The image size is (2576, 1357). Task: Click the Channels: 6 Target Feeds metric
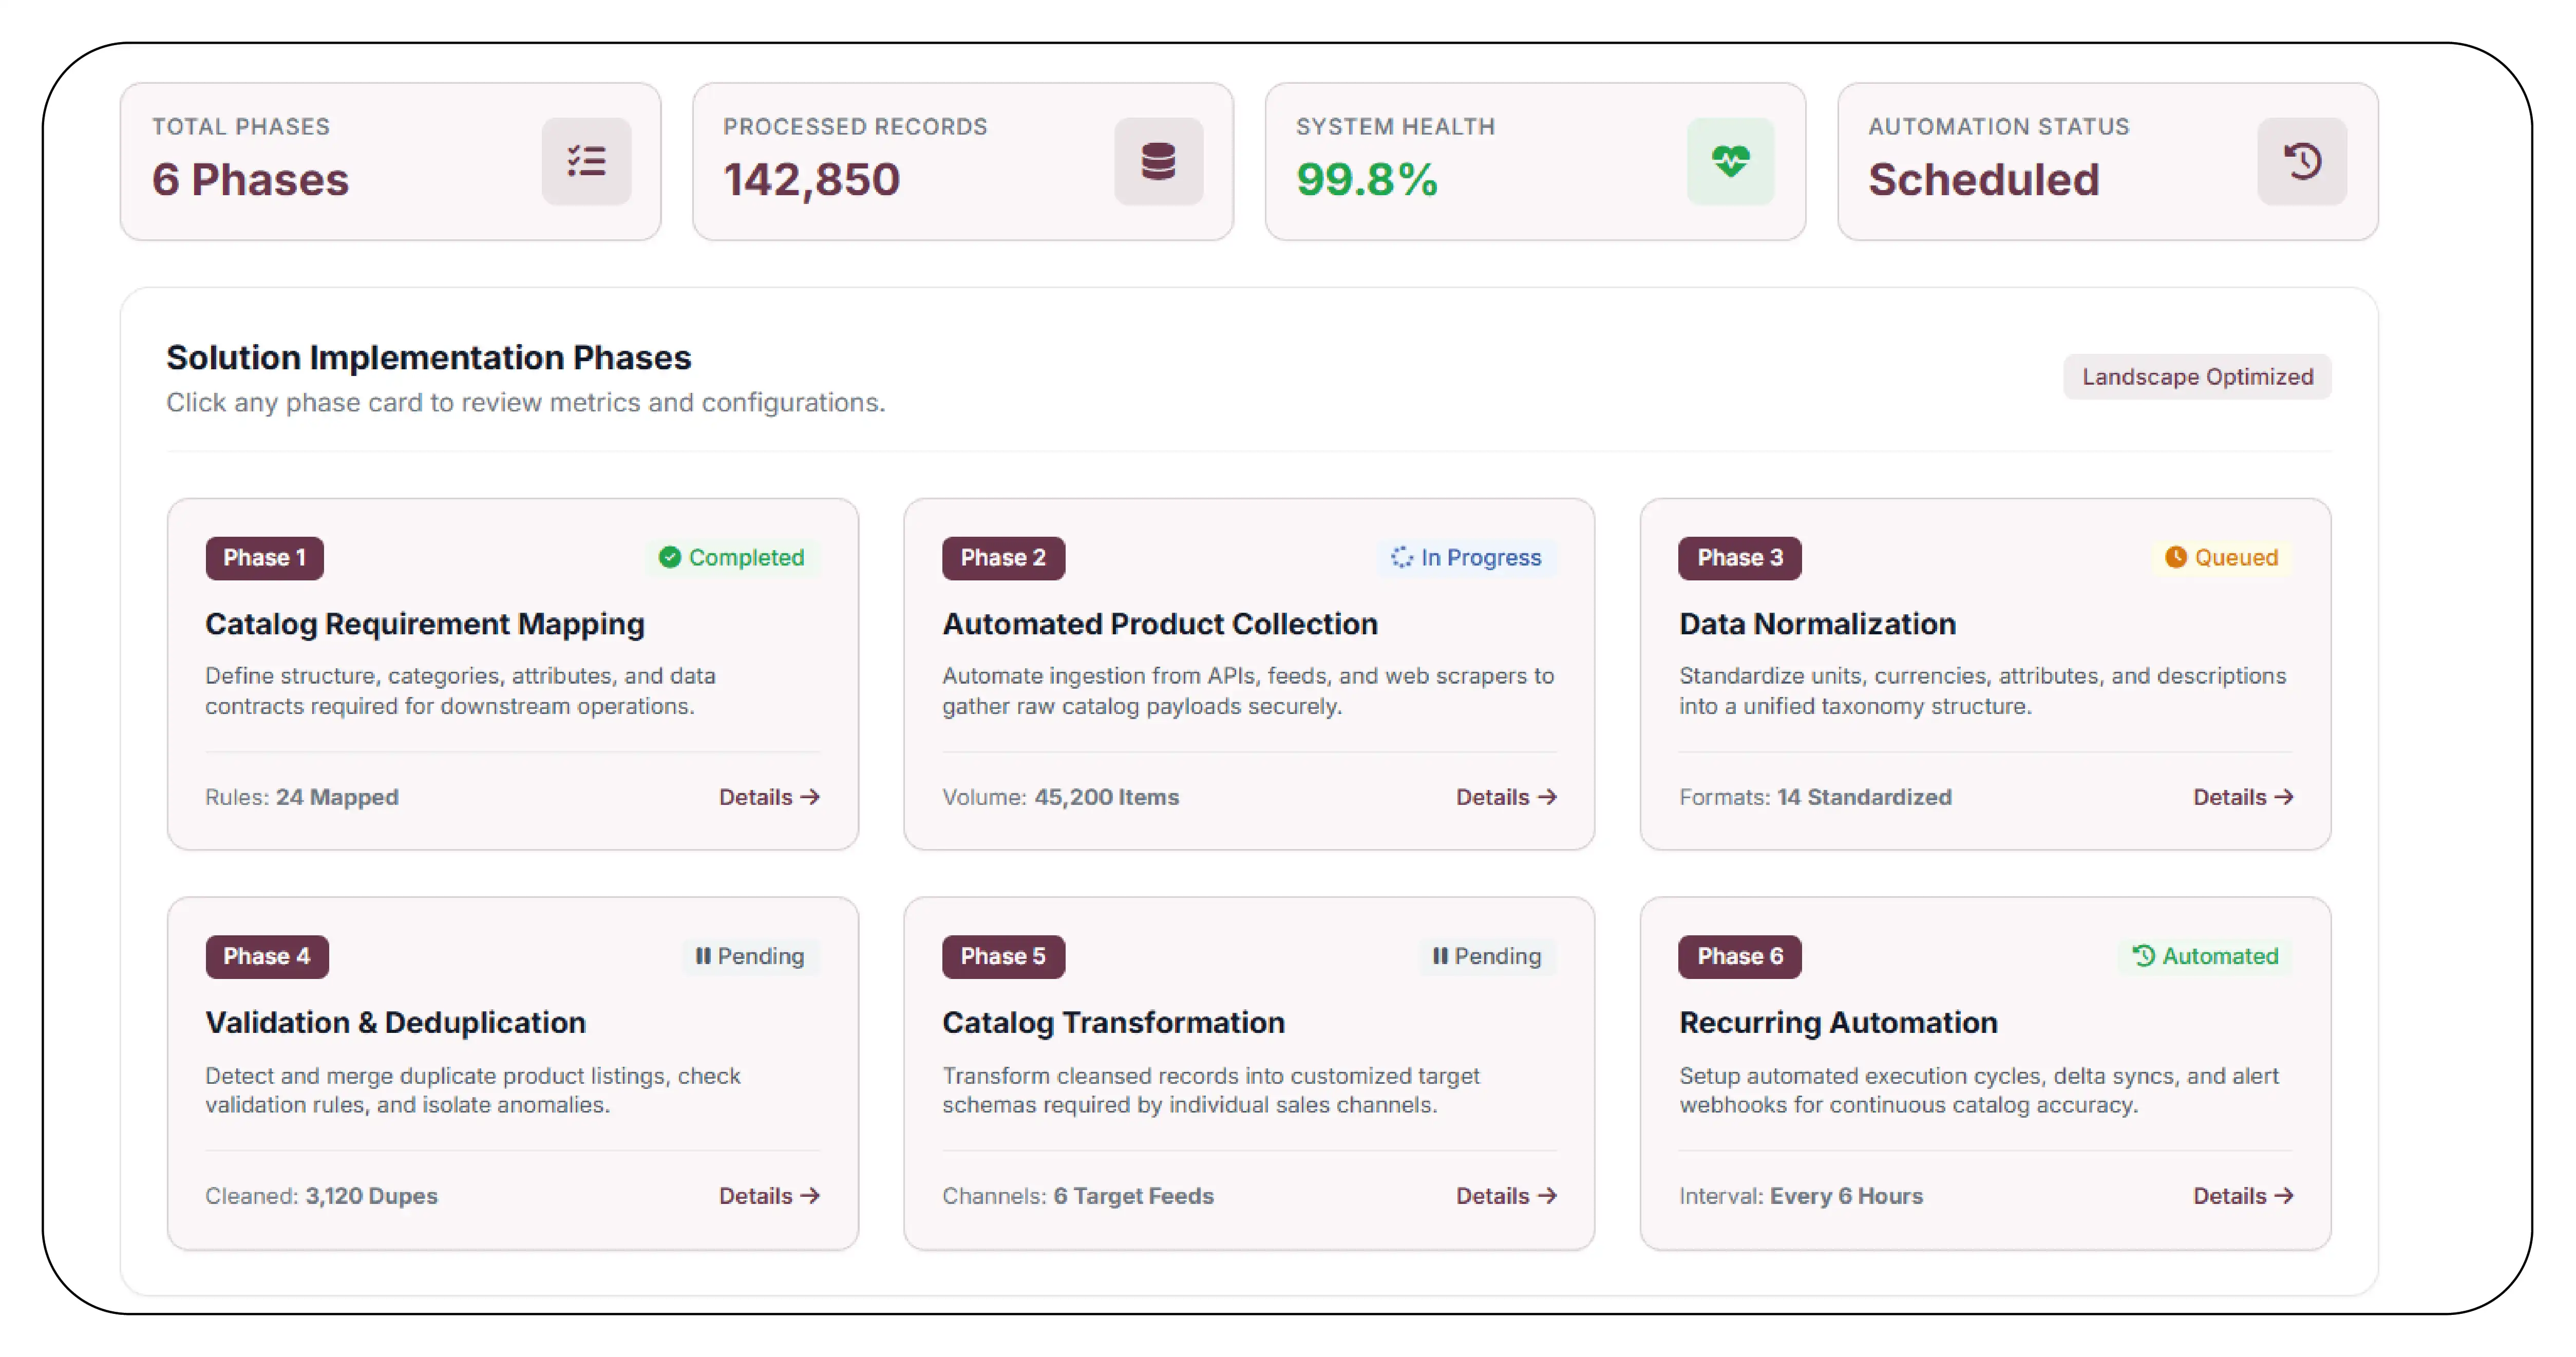coord(1078,1196)
